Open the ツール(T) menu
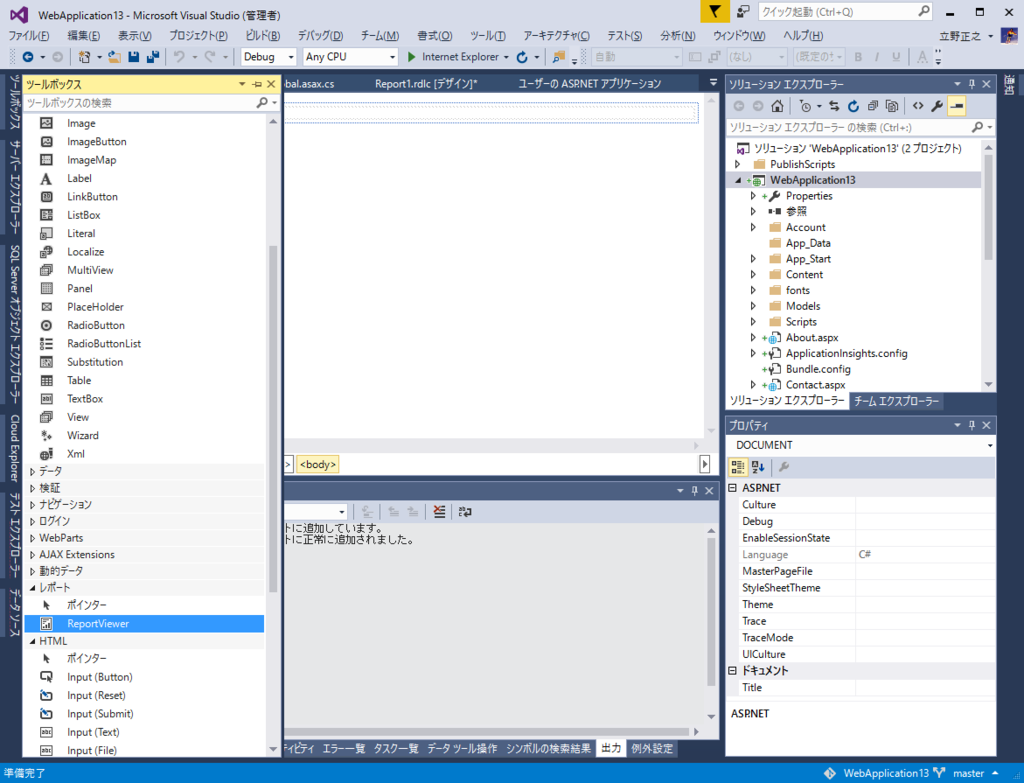The width and height of the screenshot is (1024, 783). [x=488, y=36]
